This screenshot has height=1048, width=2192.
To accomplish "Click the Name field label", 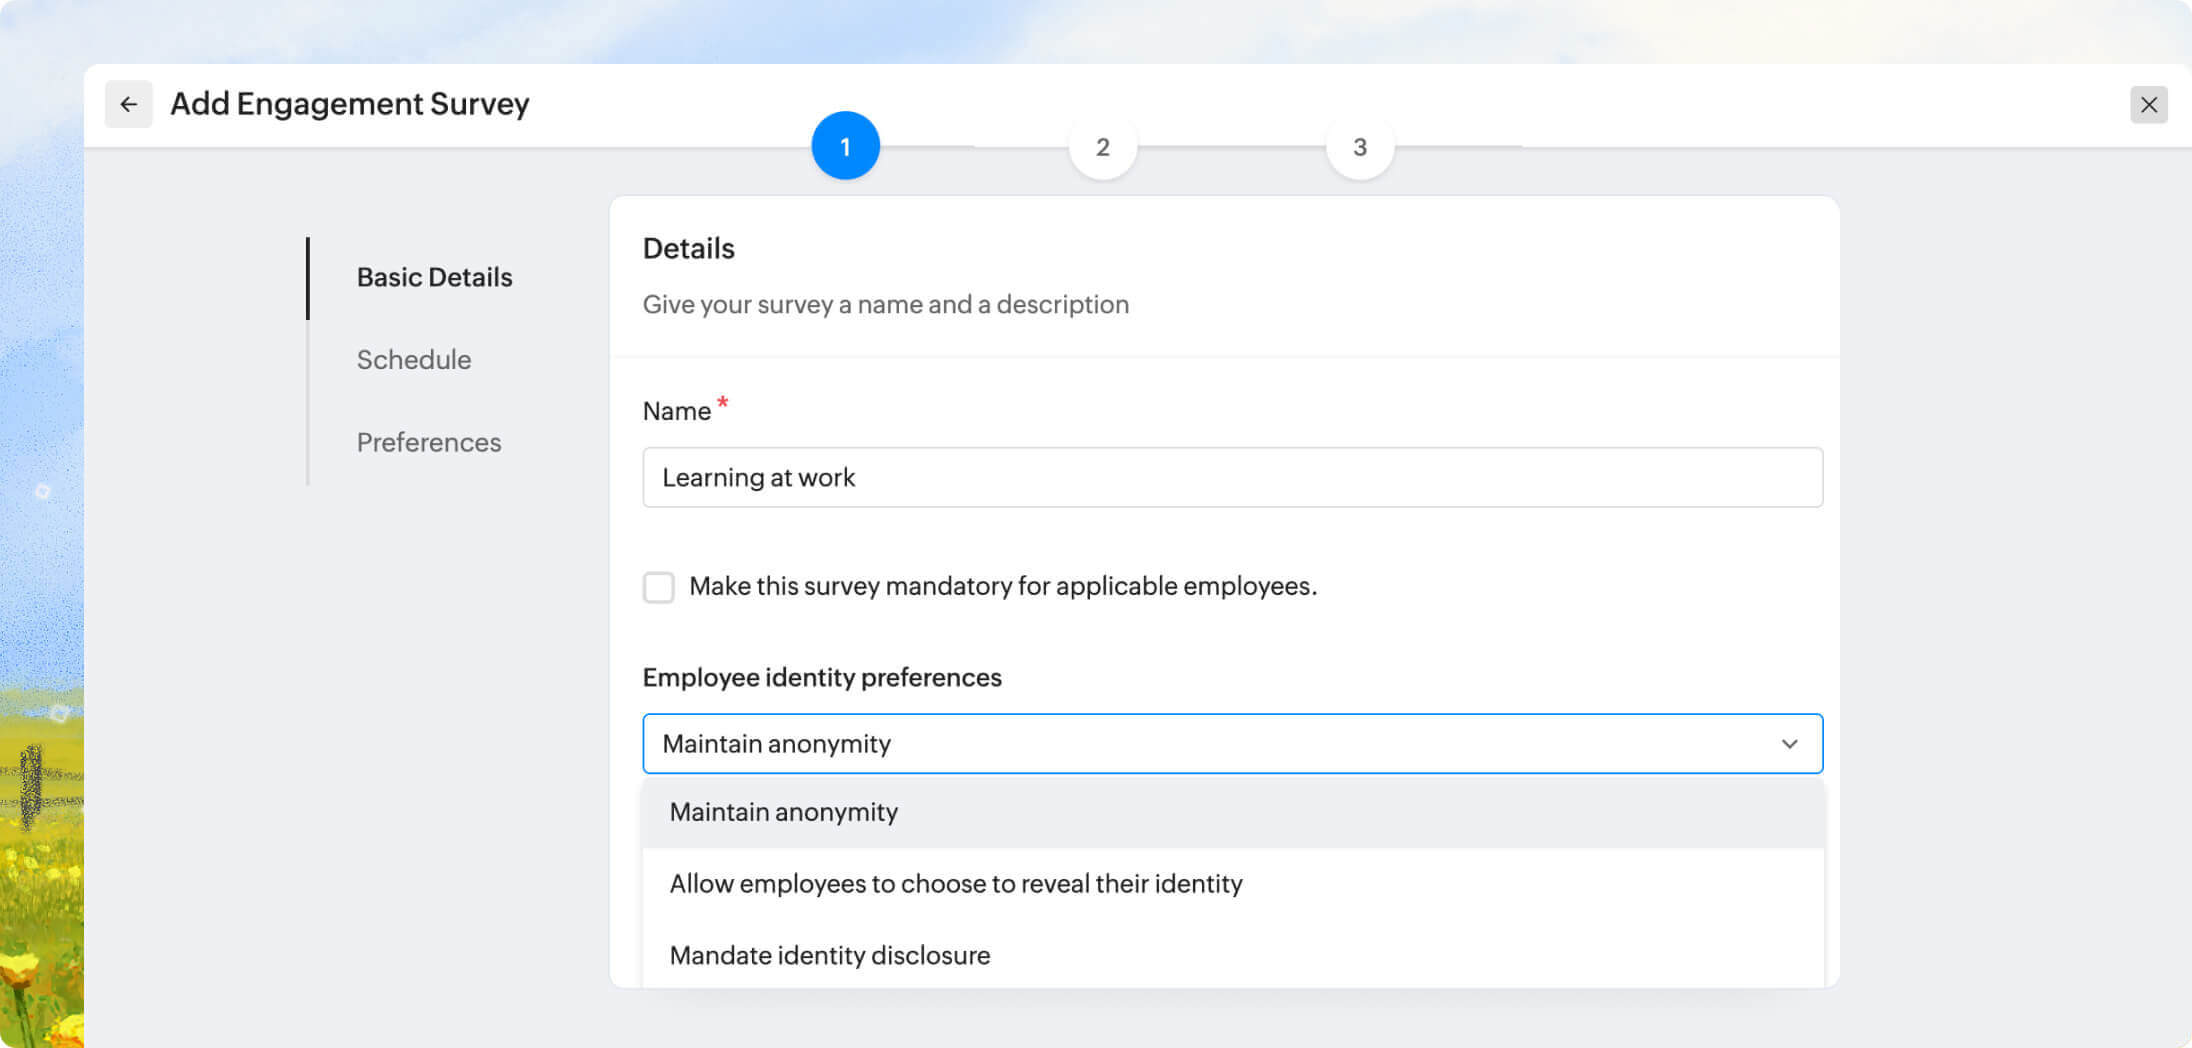I will tap(676, 411).
